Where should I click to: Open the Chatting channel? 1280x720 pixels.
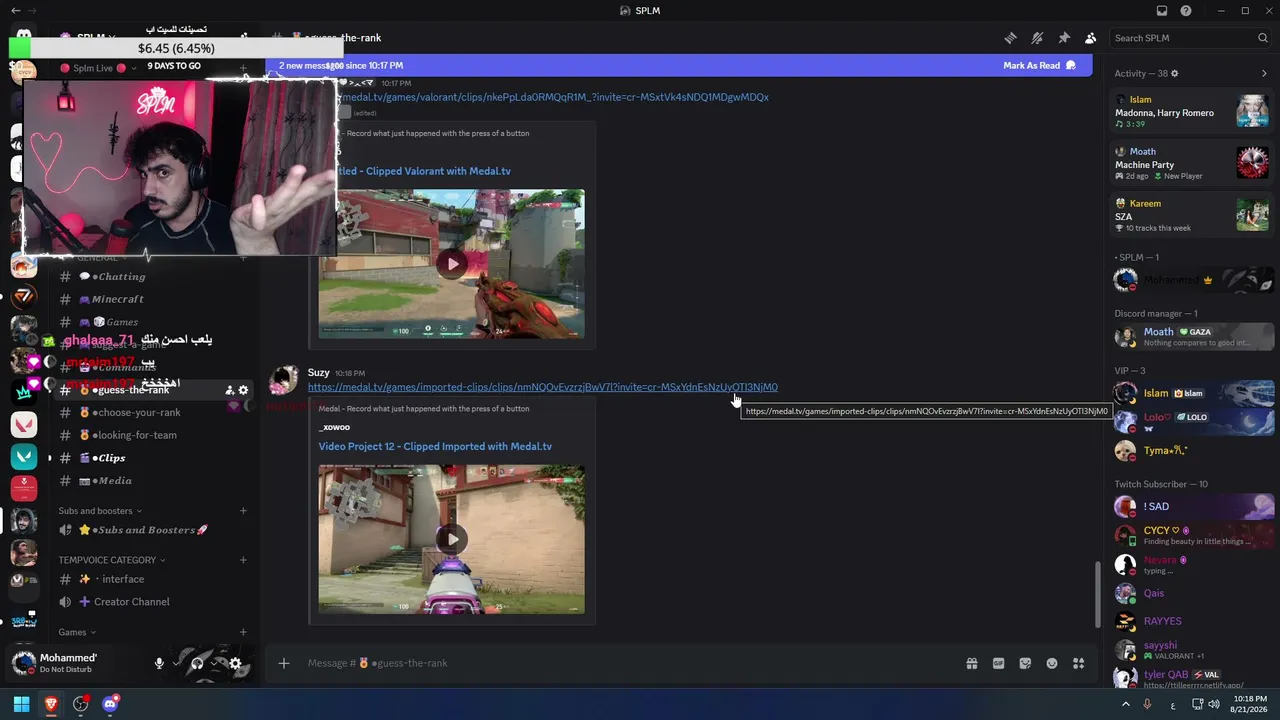coord(153,276)
